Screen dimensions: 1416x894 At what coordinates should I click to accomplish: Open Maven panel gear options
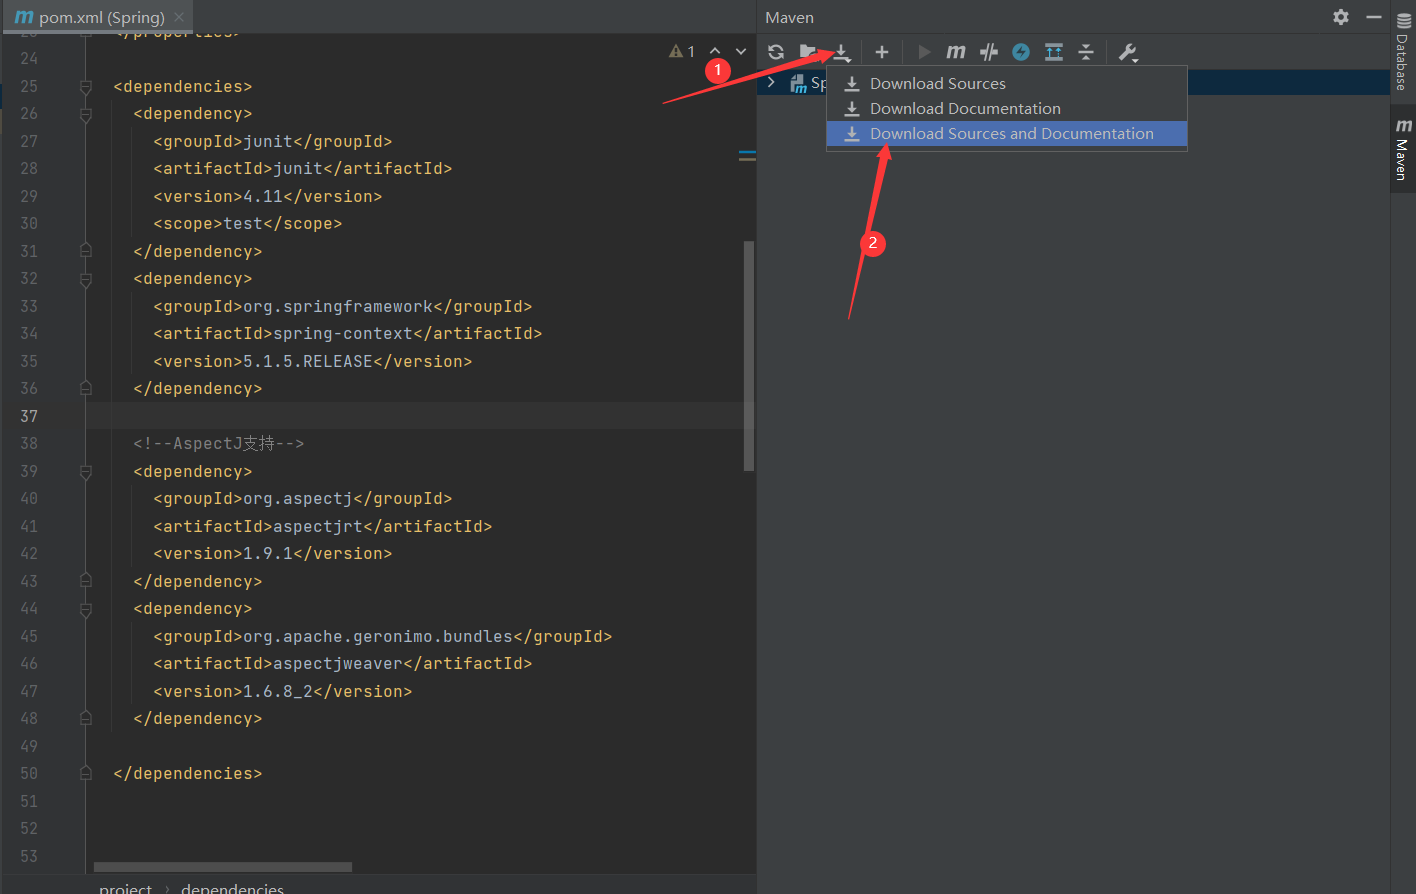pyautogui.click(x=1341, y=17)
